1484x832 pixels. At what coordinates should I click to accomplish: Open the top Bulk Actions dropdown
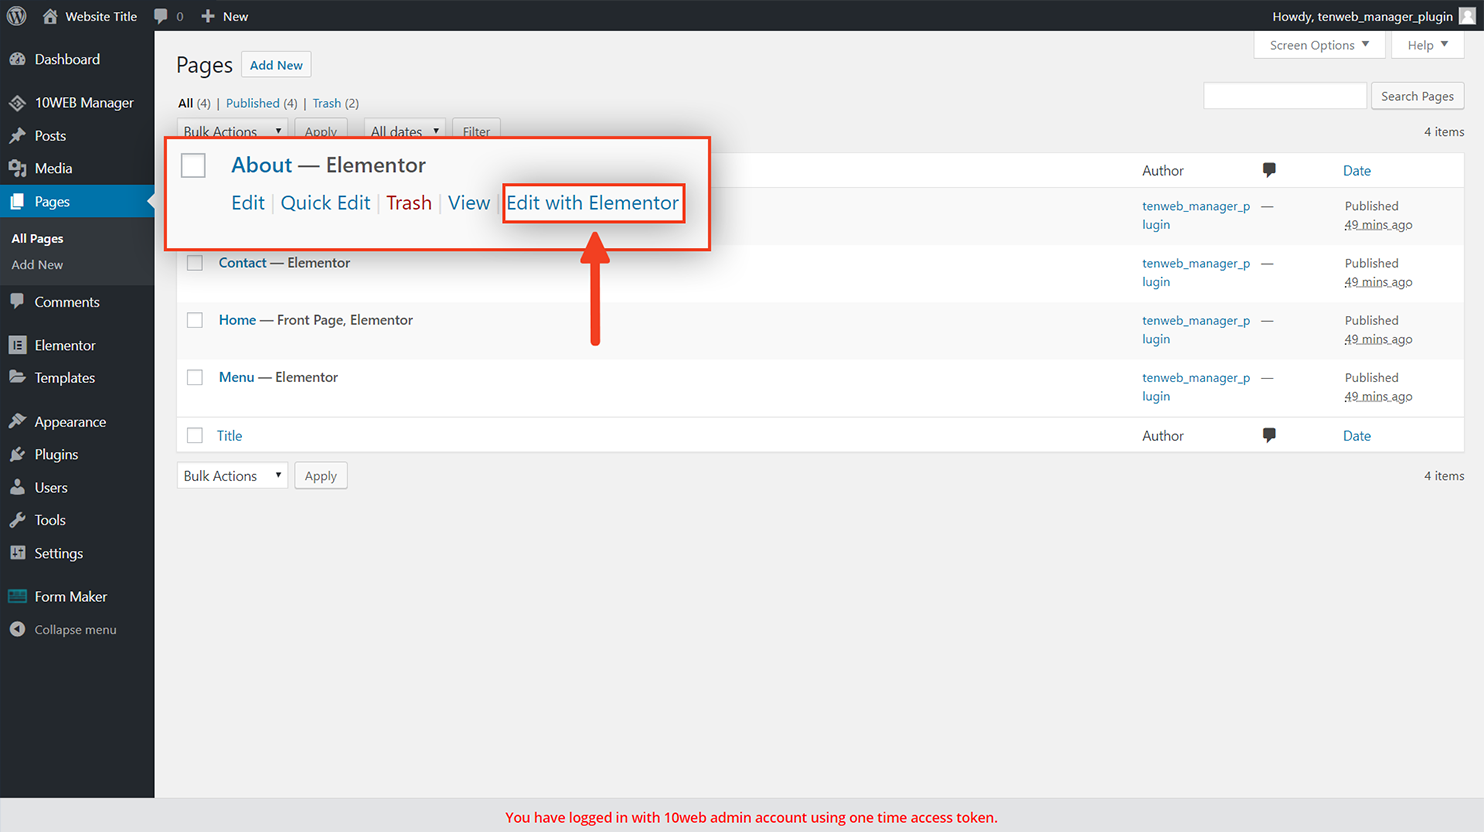(x=232, y=131)
